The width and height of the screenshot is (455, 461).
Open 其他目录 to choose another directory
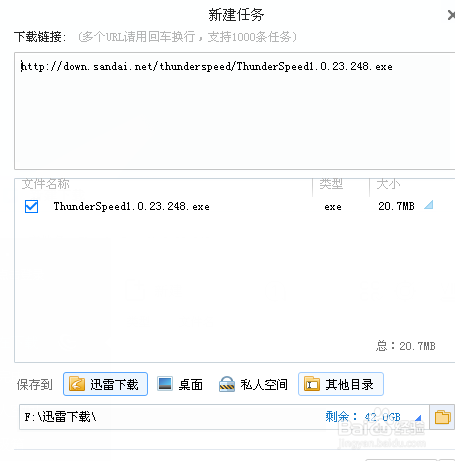coord(341,384)
